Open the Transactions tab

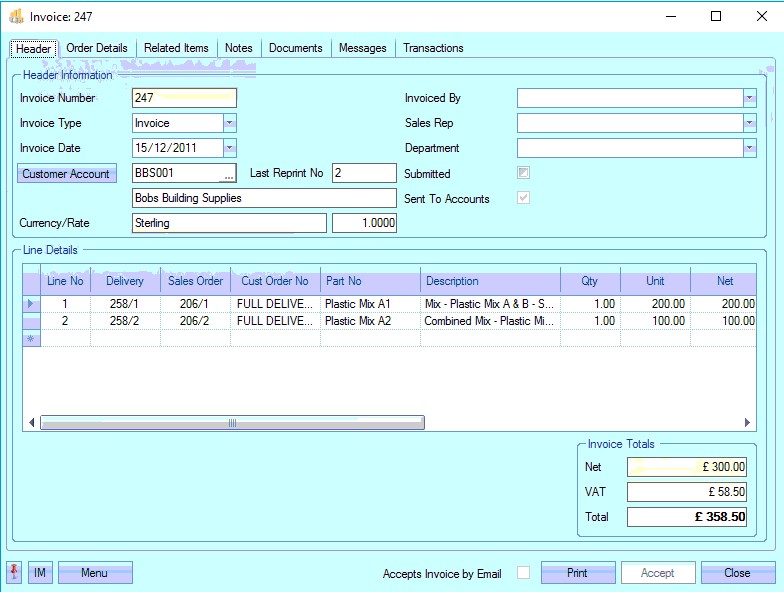tap(433, 48)
